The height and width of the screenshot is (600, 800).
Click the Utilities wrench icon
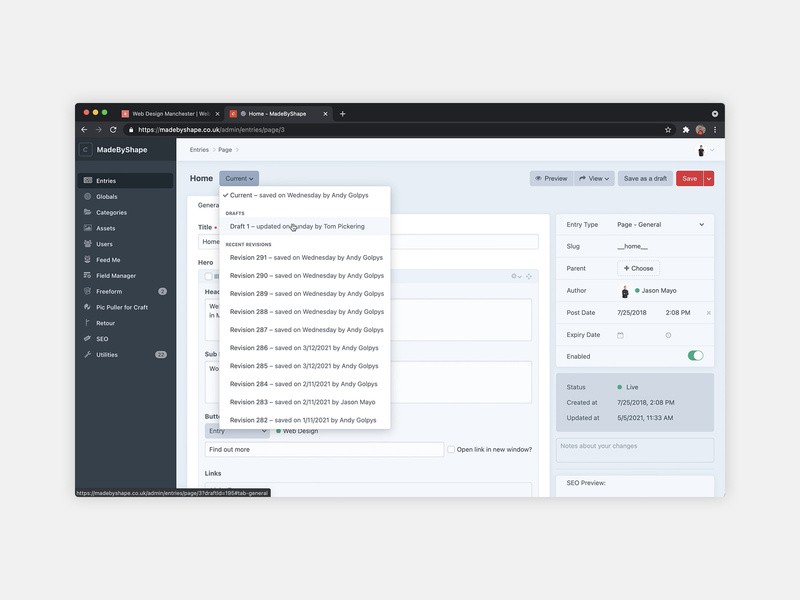[89, 354]
